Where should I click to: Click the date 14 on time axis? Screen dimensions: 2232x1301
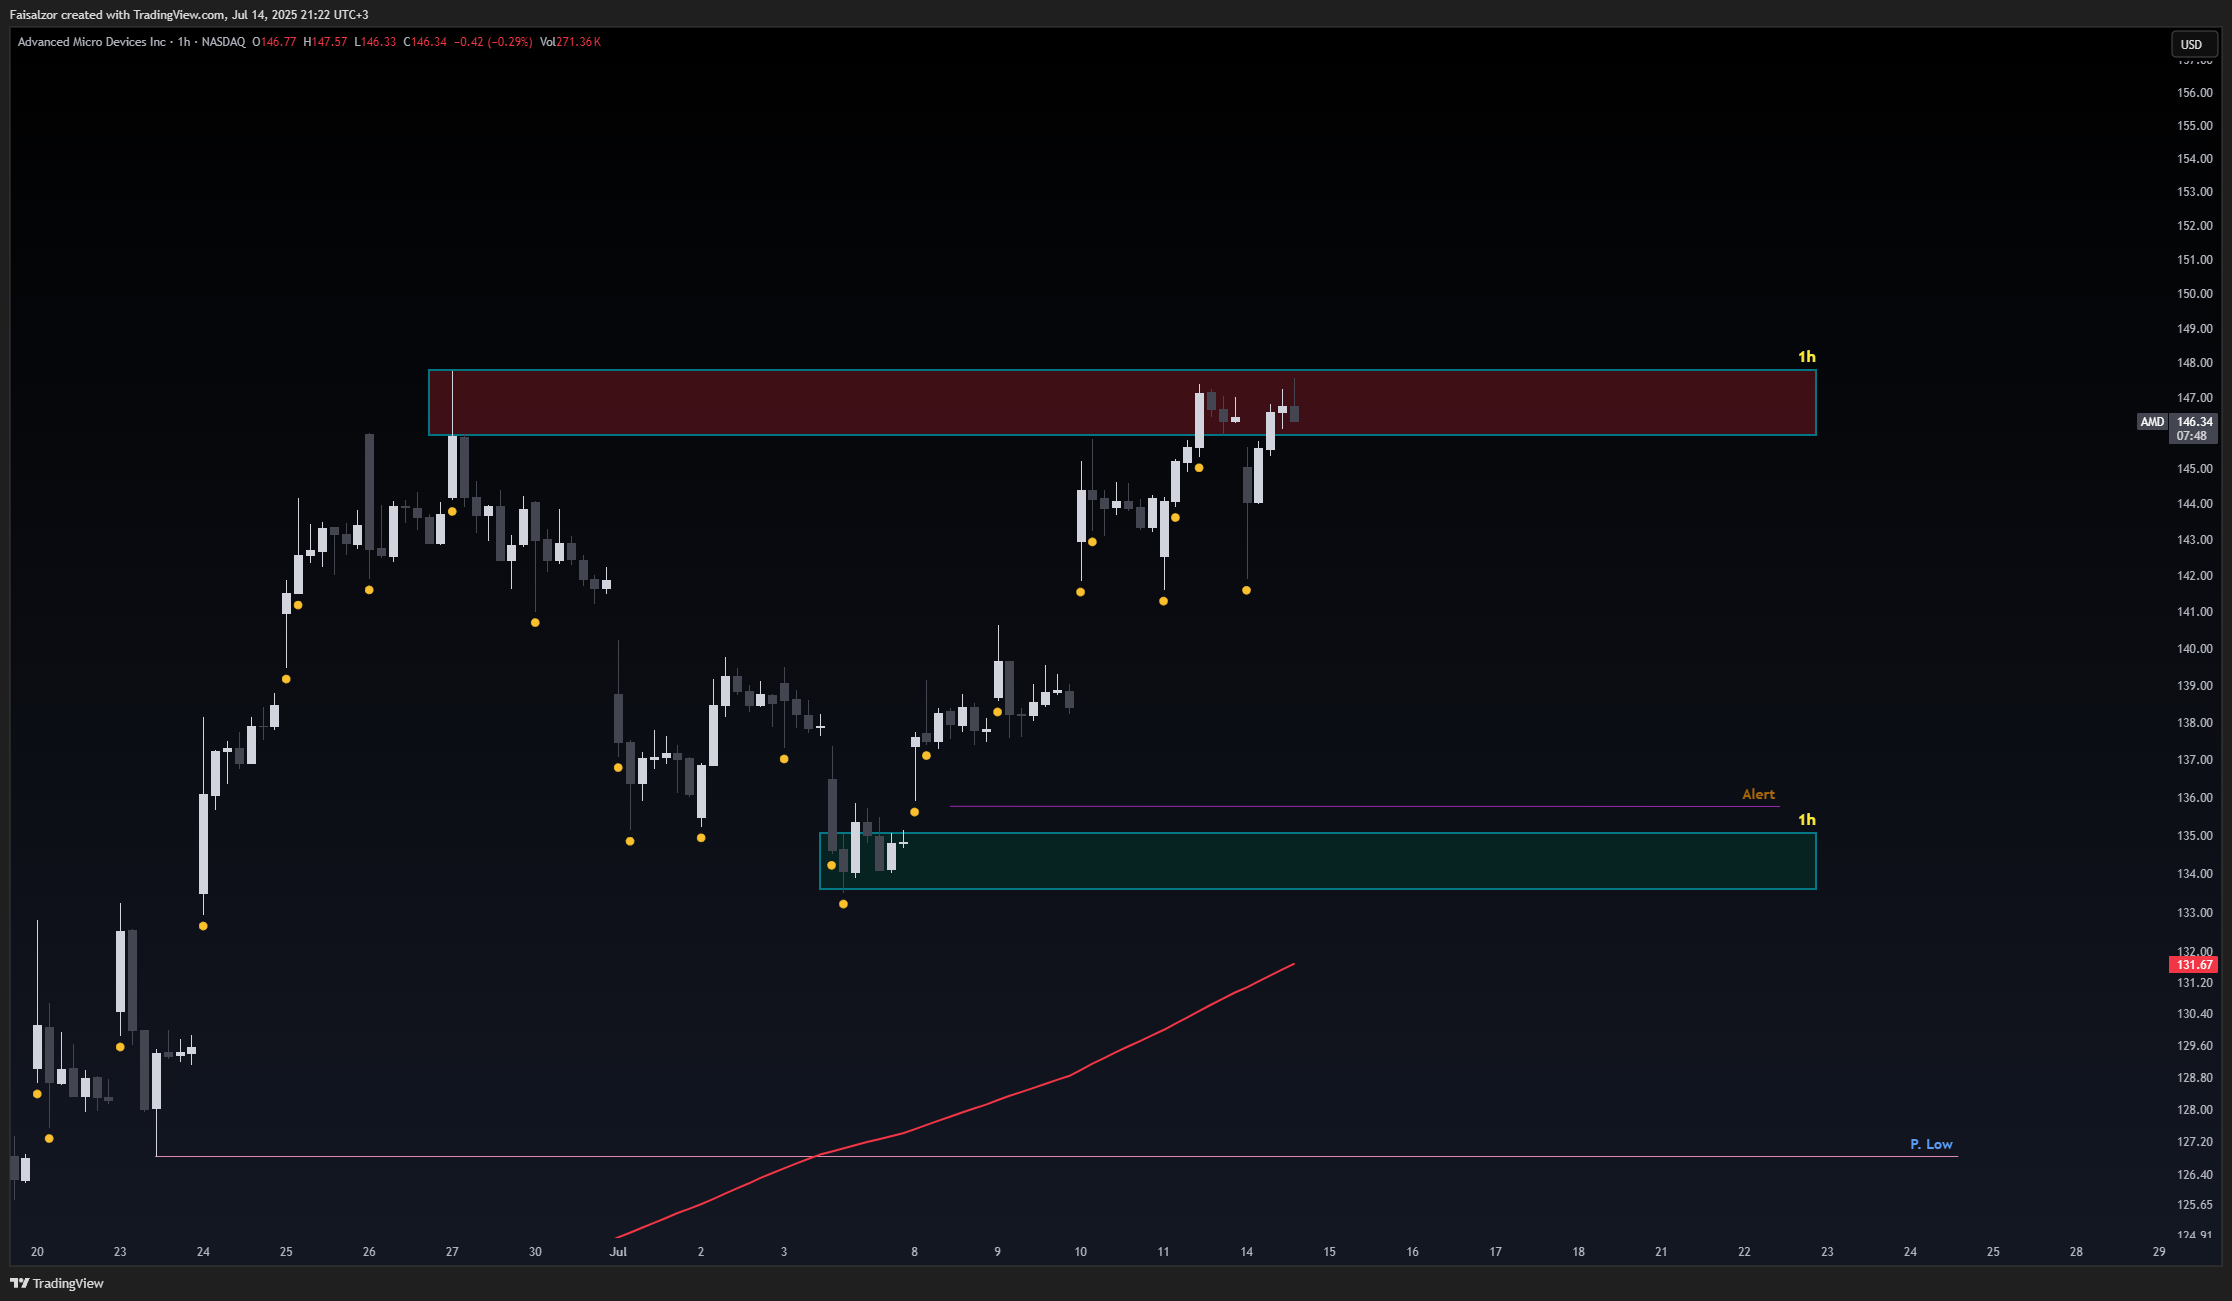(x=1246, y=1252)
